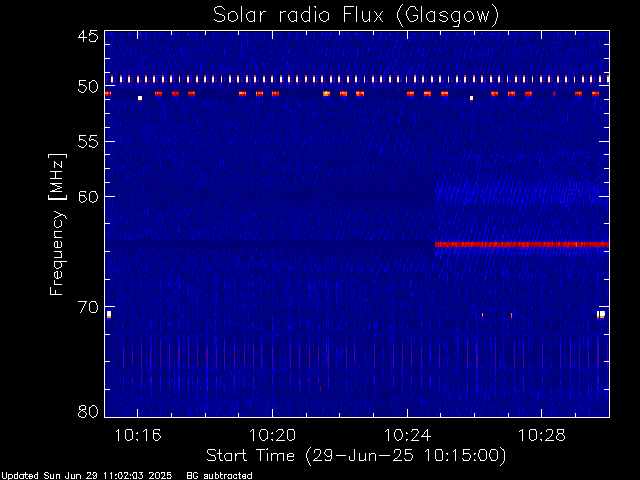Click the 'Solar radio Flux (Glasgow)' title
The height and width of the screenshot is (480, 640).
[356, 15]
